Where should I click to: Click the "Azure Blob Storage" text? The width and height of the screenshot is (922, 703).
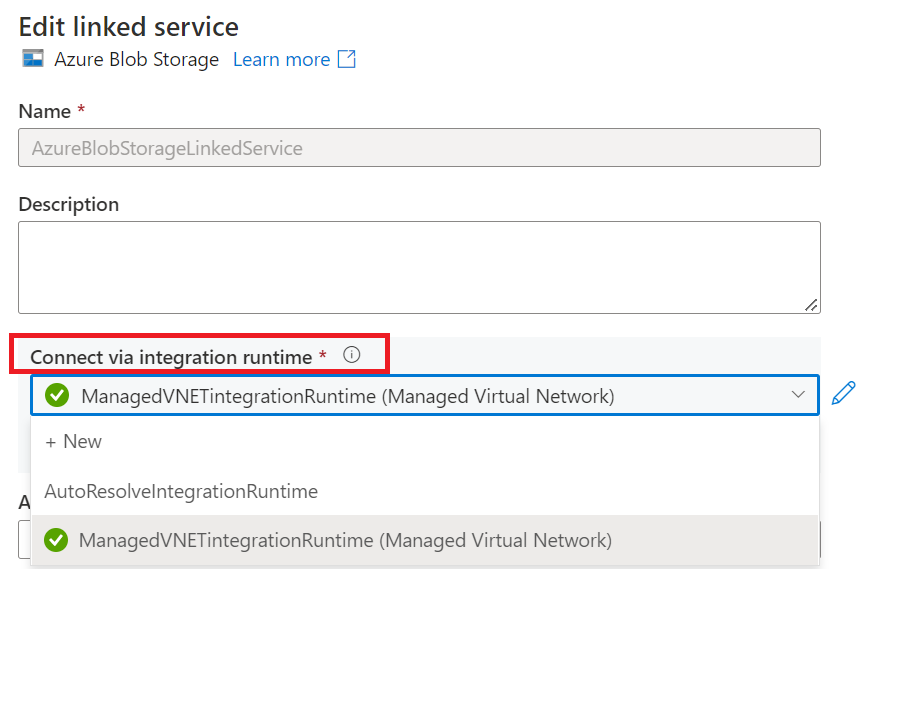click(x=136, y=60)
